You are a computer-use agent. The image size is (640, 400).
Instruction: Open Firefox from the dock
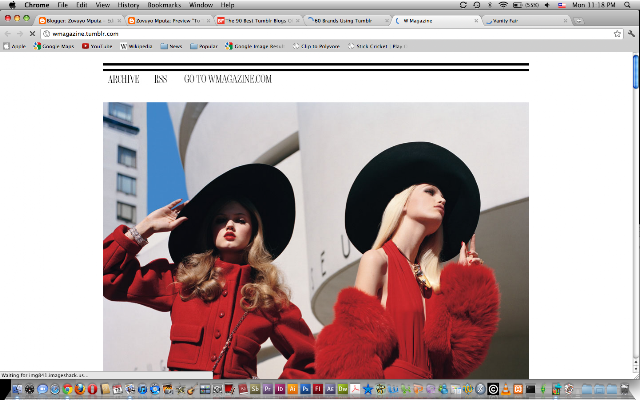(x=80, y=389)
